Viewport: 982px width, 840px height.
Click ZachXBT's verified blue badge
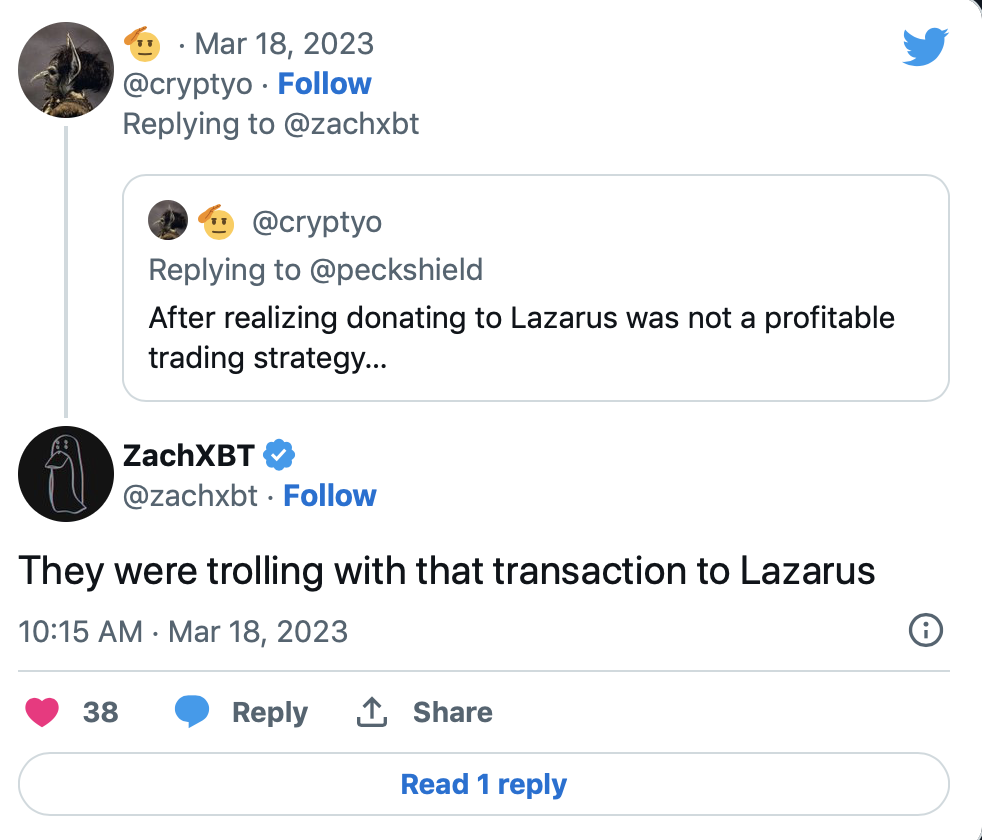[x=279, y=455]
